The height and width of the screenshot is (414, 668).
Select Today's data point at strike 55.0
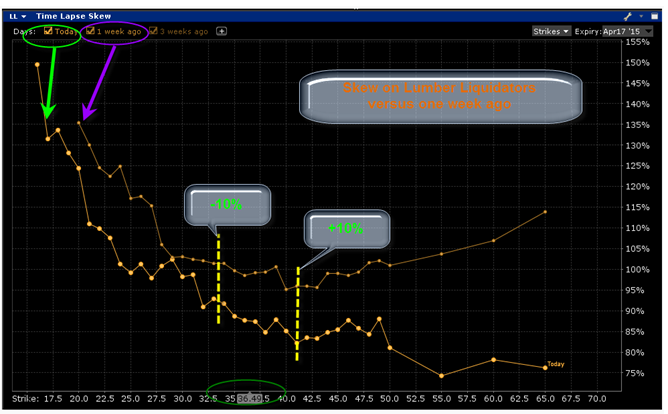442,376
